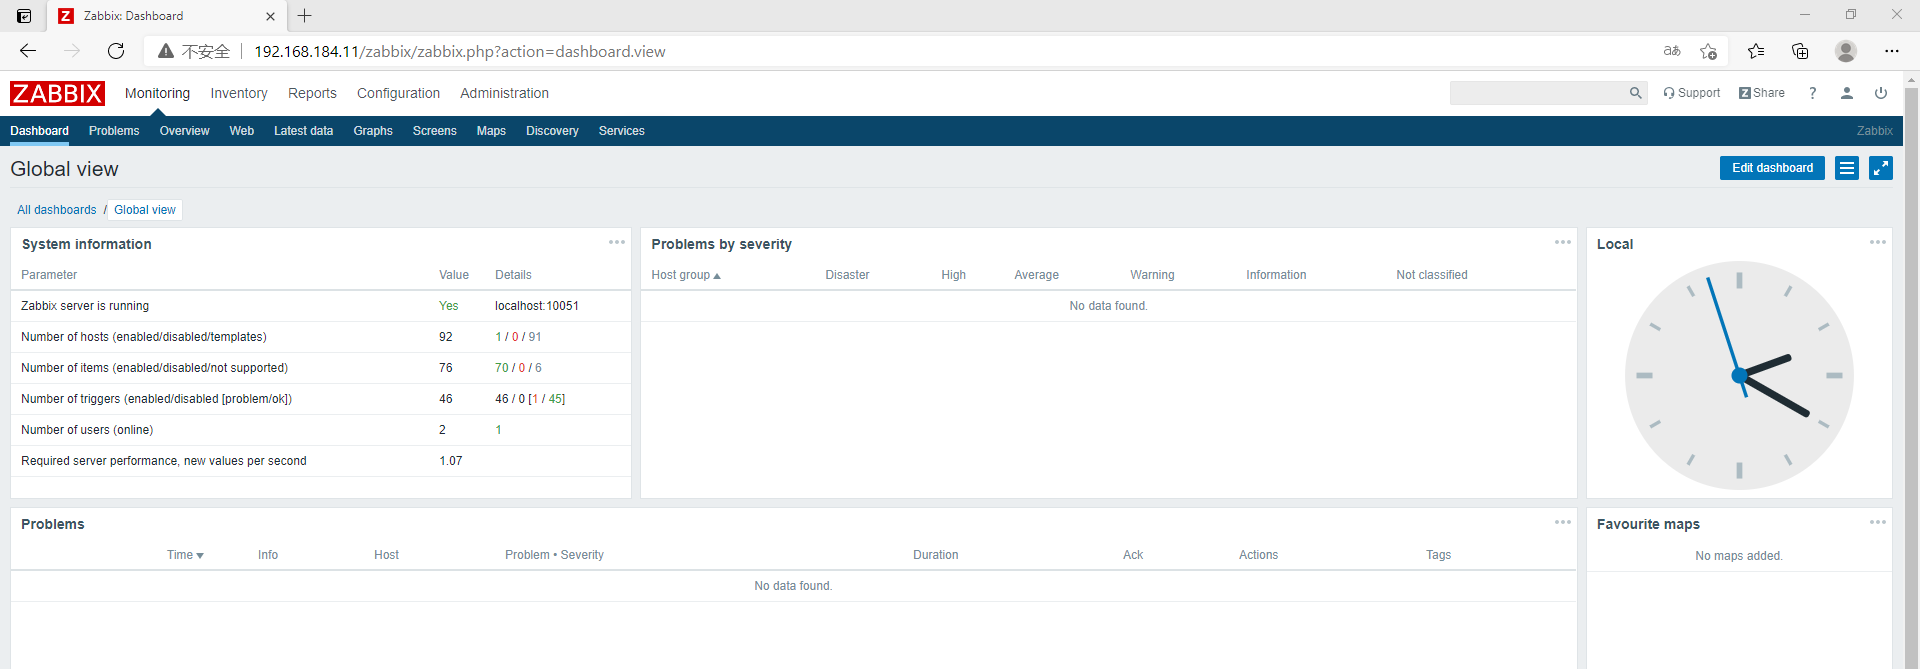Click the search magnifier icon

[1636, 93]
